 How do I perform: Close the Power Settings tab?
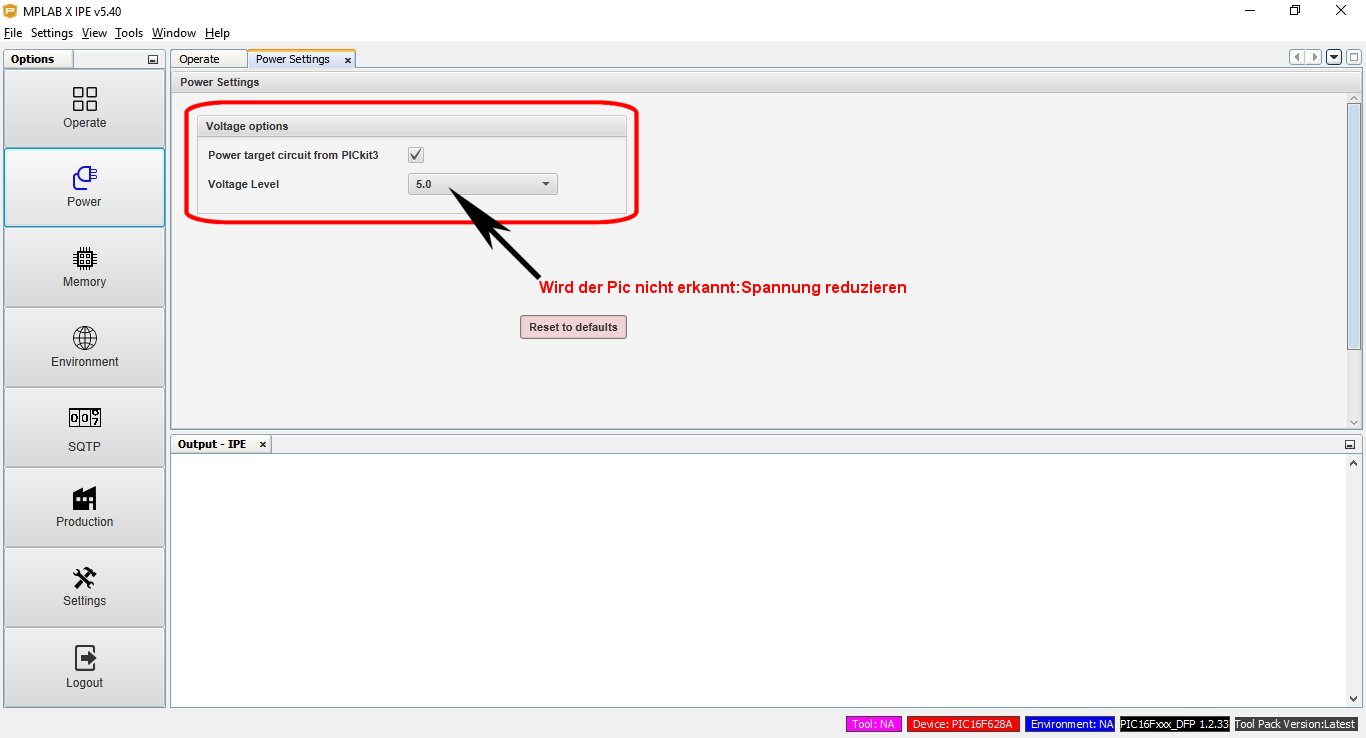(348, 60)
